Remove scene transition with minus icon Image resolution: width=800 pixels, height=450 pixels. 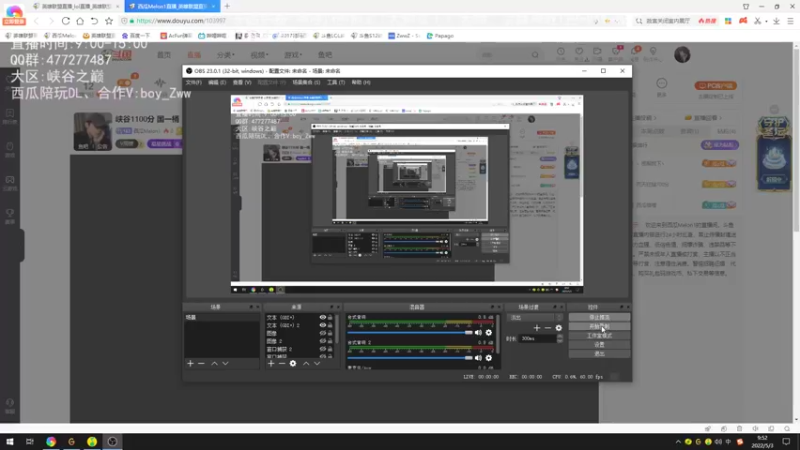pos(548,328)
